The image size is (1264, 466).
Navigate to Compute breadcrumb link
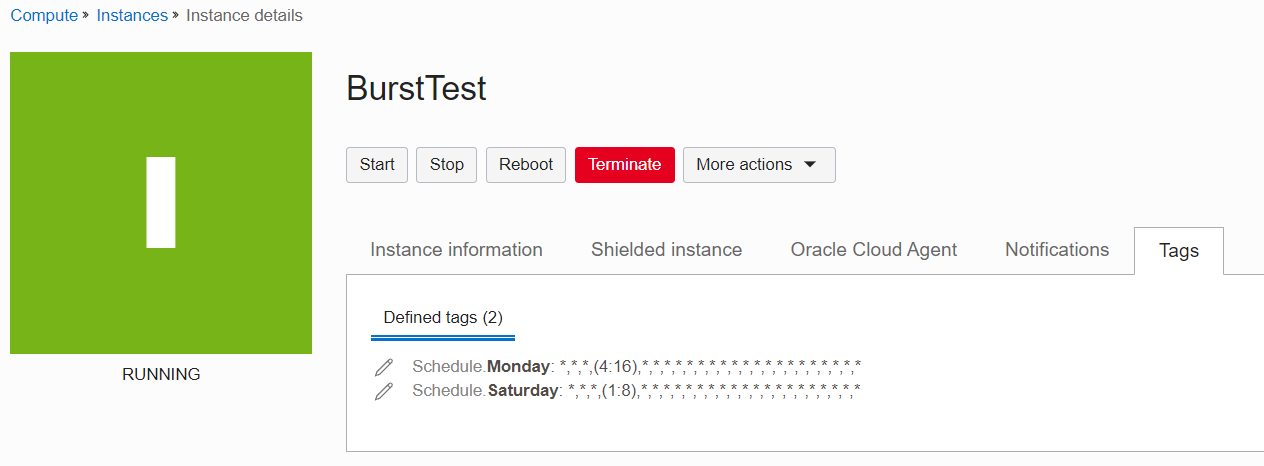[x=44, y=16]
